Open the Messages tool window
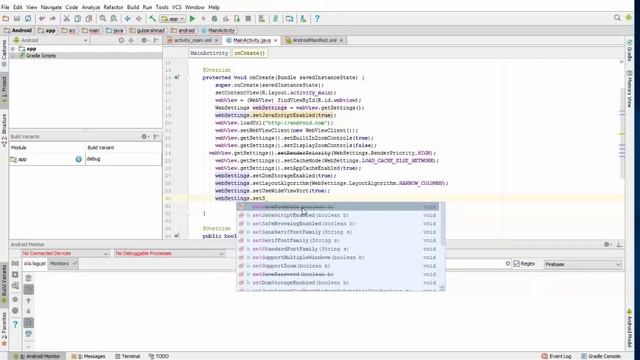Viewport: 640px width, 360px height. (x=89, y=356)
